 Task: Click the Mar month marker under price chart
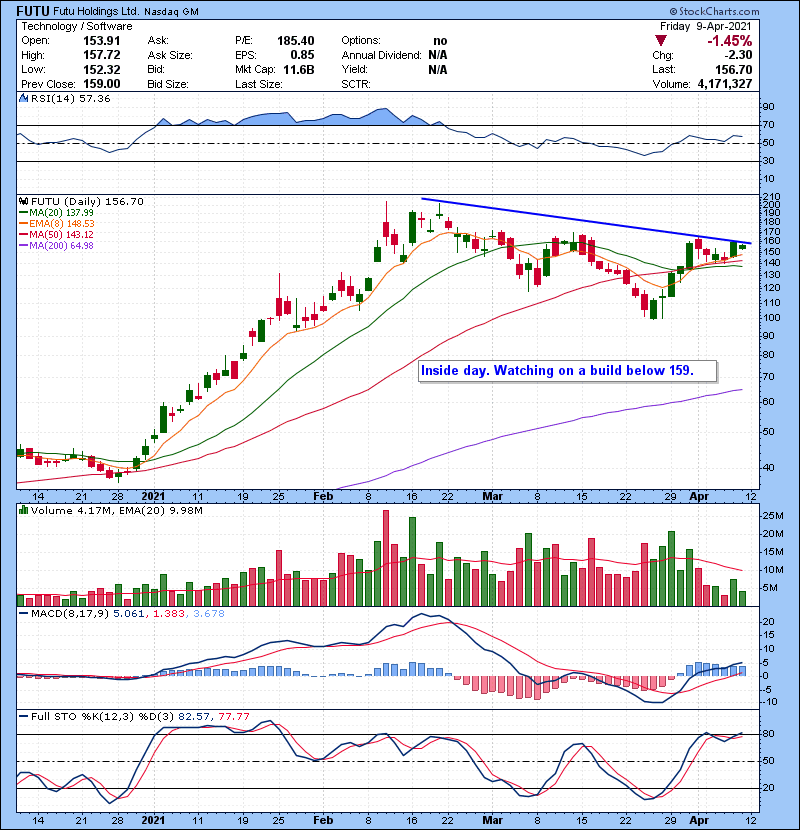coord(492,497)
